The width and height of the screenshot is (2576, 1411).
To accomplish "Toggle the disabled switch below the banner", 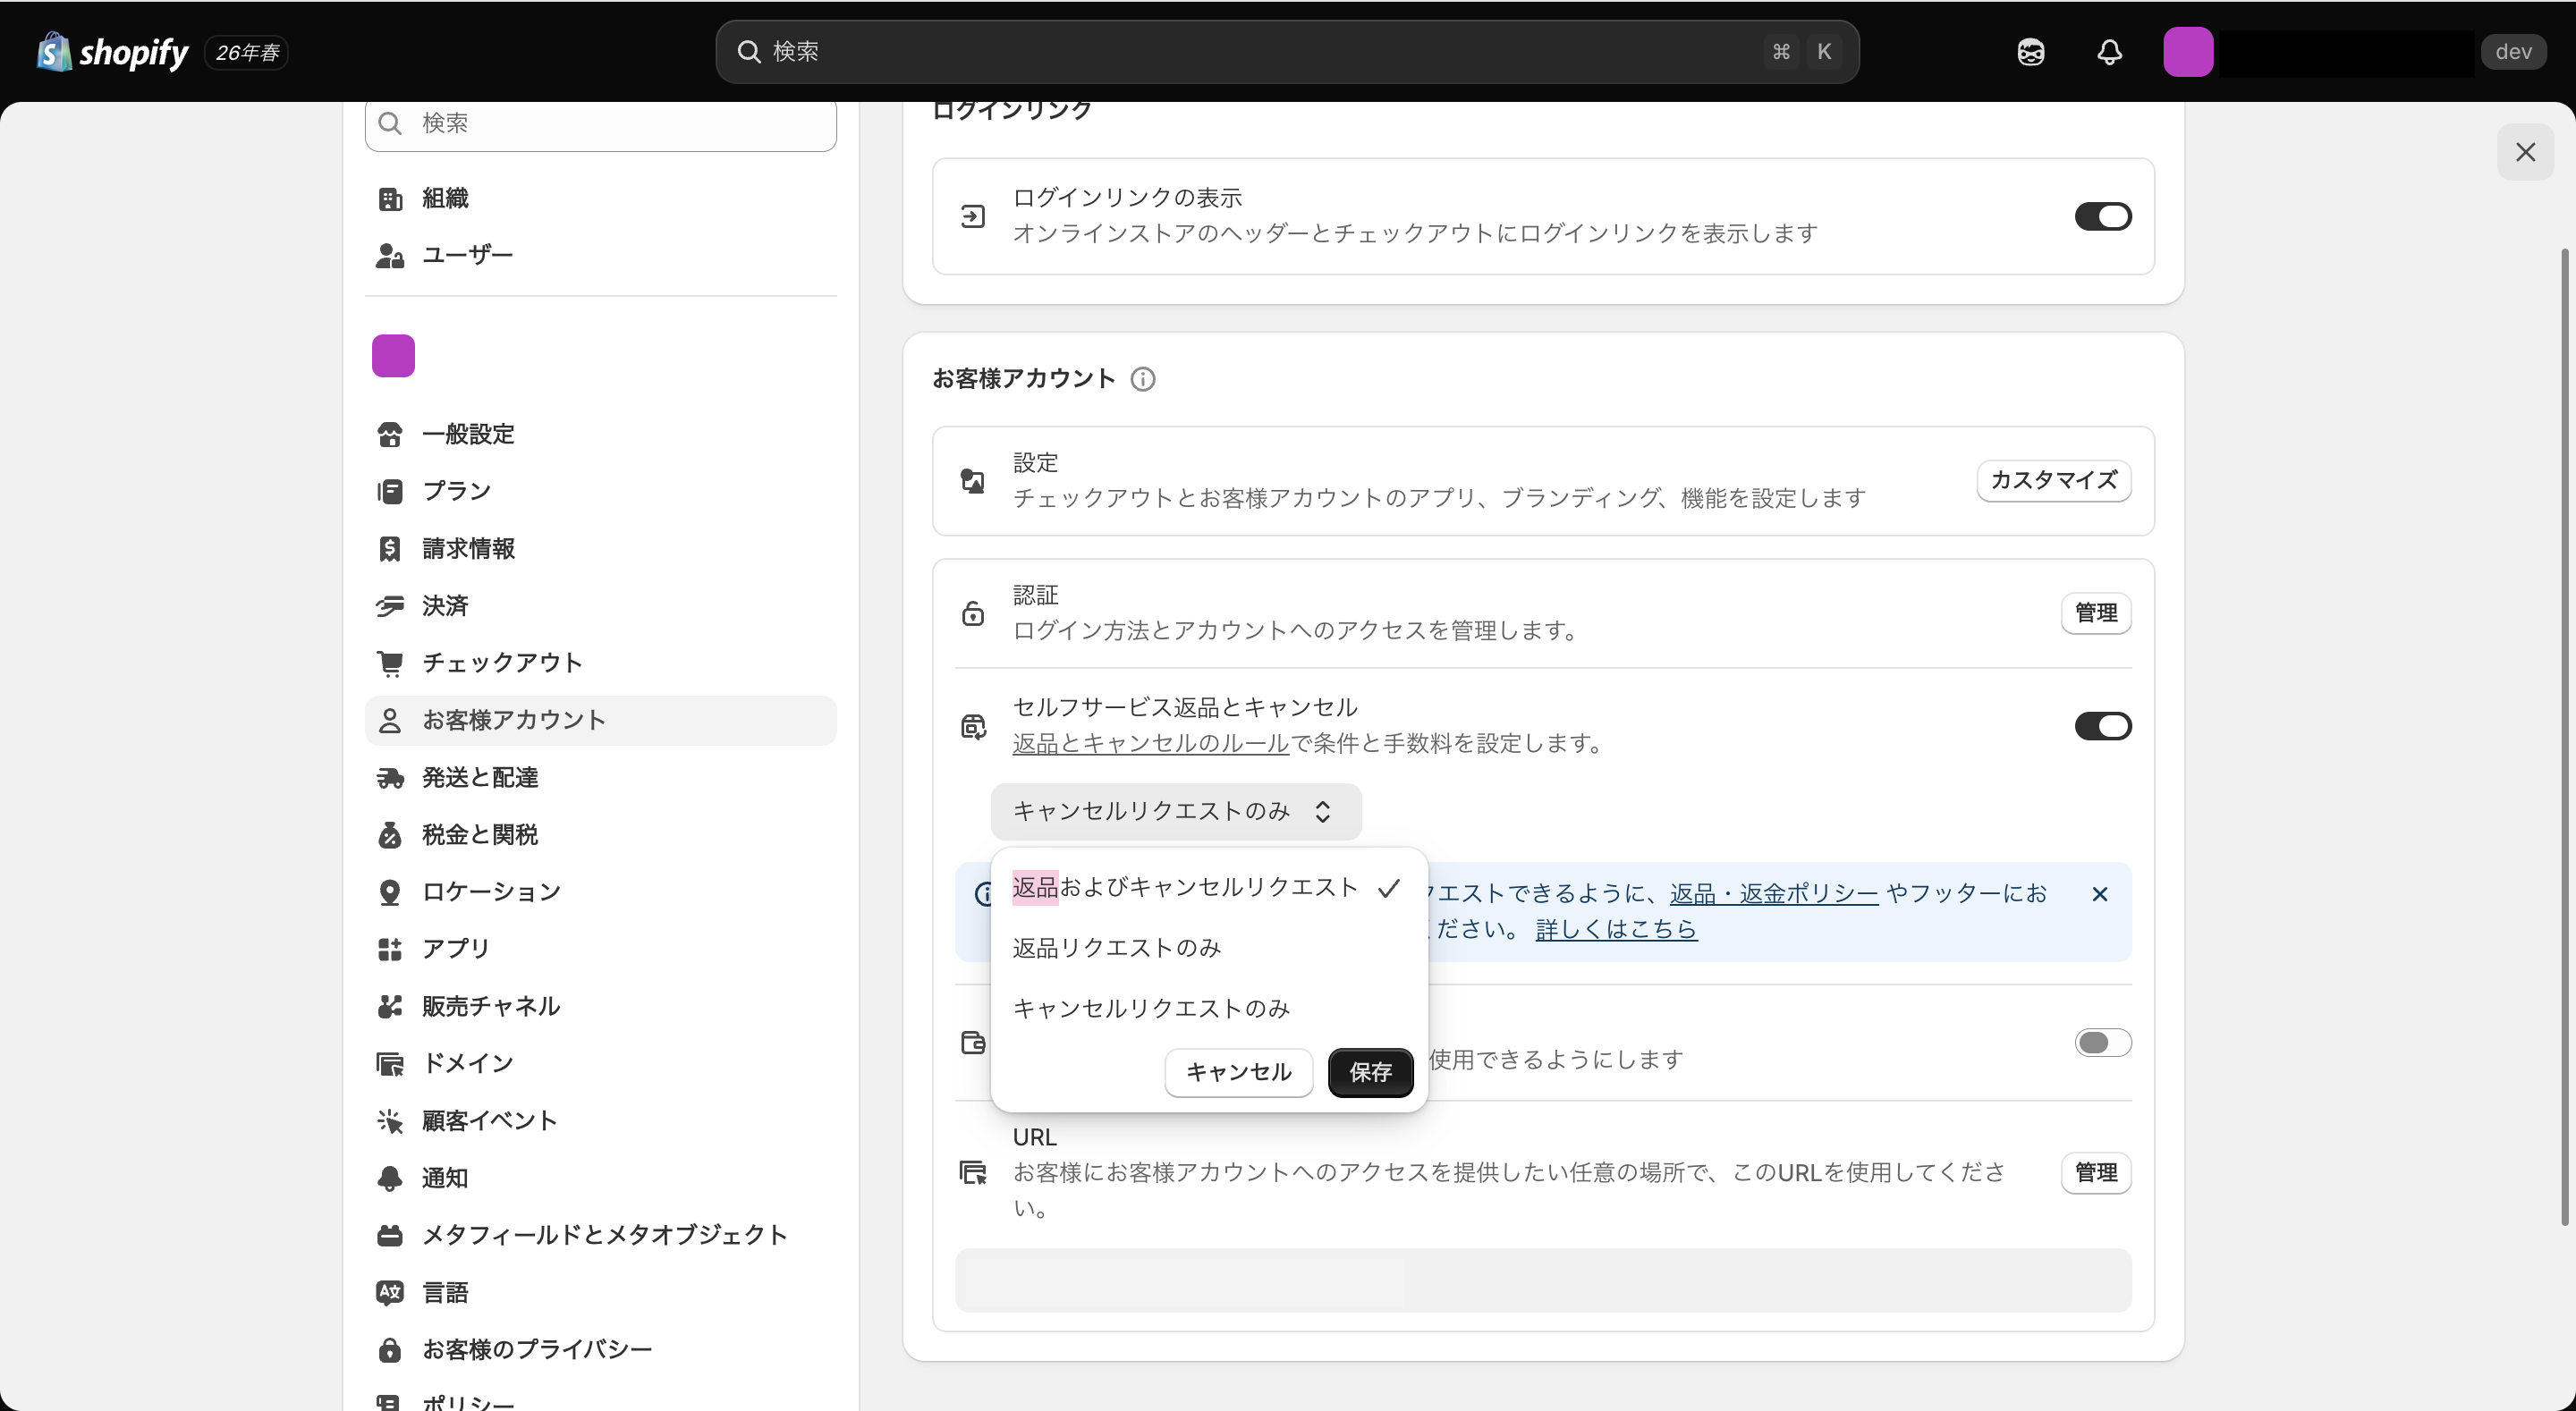I will 2102,1043.
